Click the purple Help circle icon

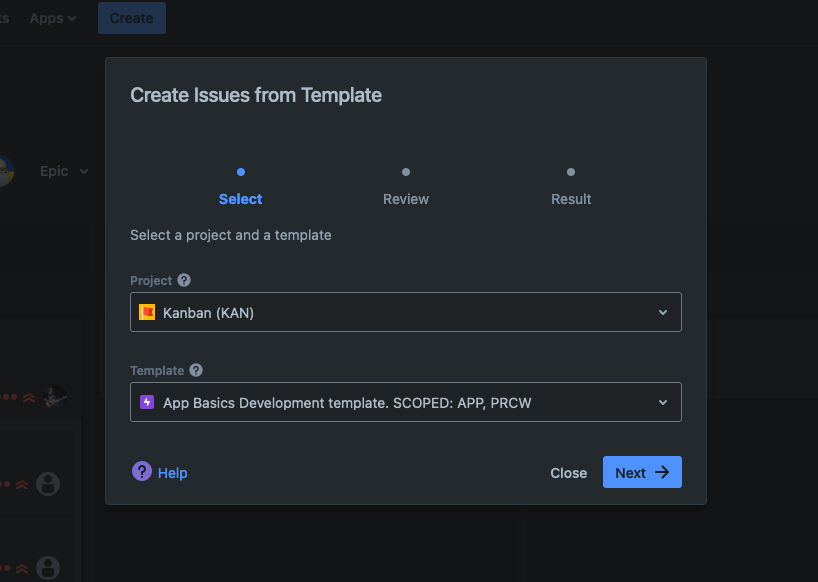pyautogui.click(x=142, y=472)
